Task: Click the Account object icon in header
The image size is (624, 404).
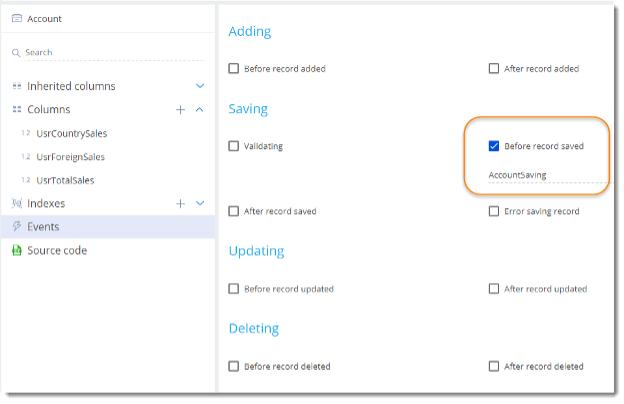Action: pos(17,19)
